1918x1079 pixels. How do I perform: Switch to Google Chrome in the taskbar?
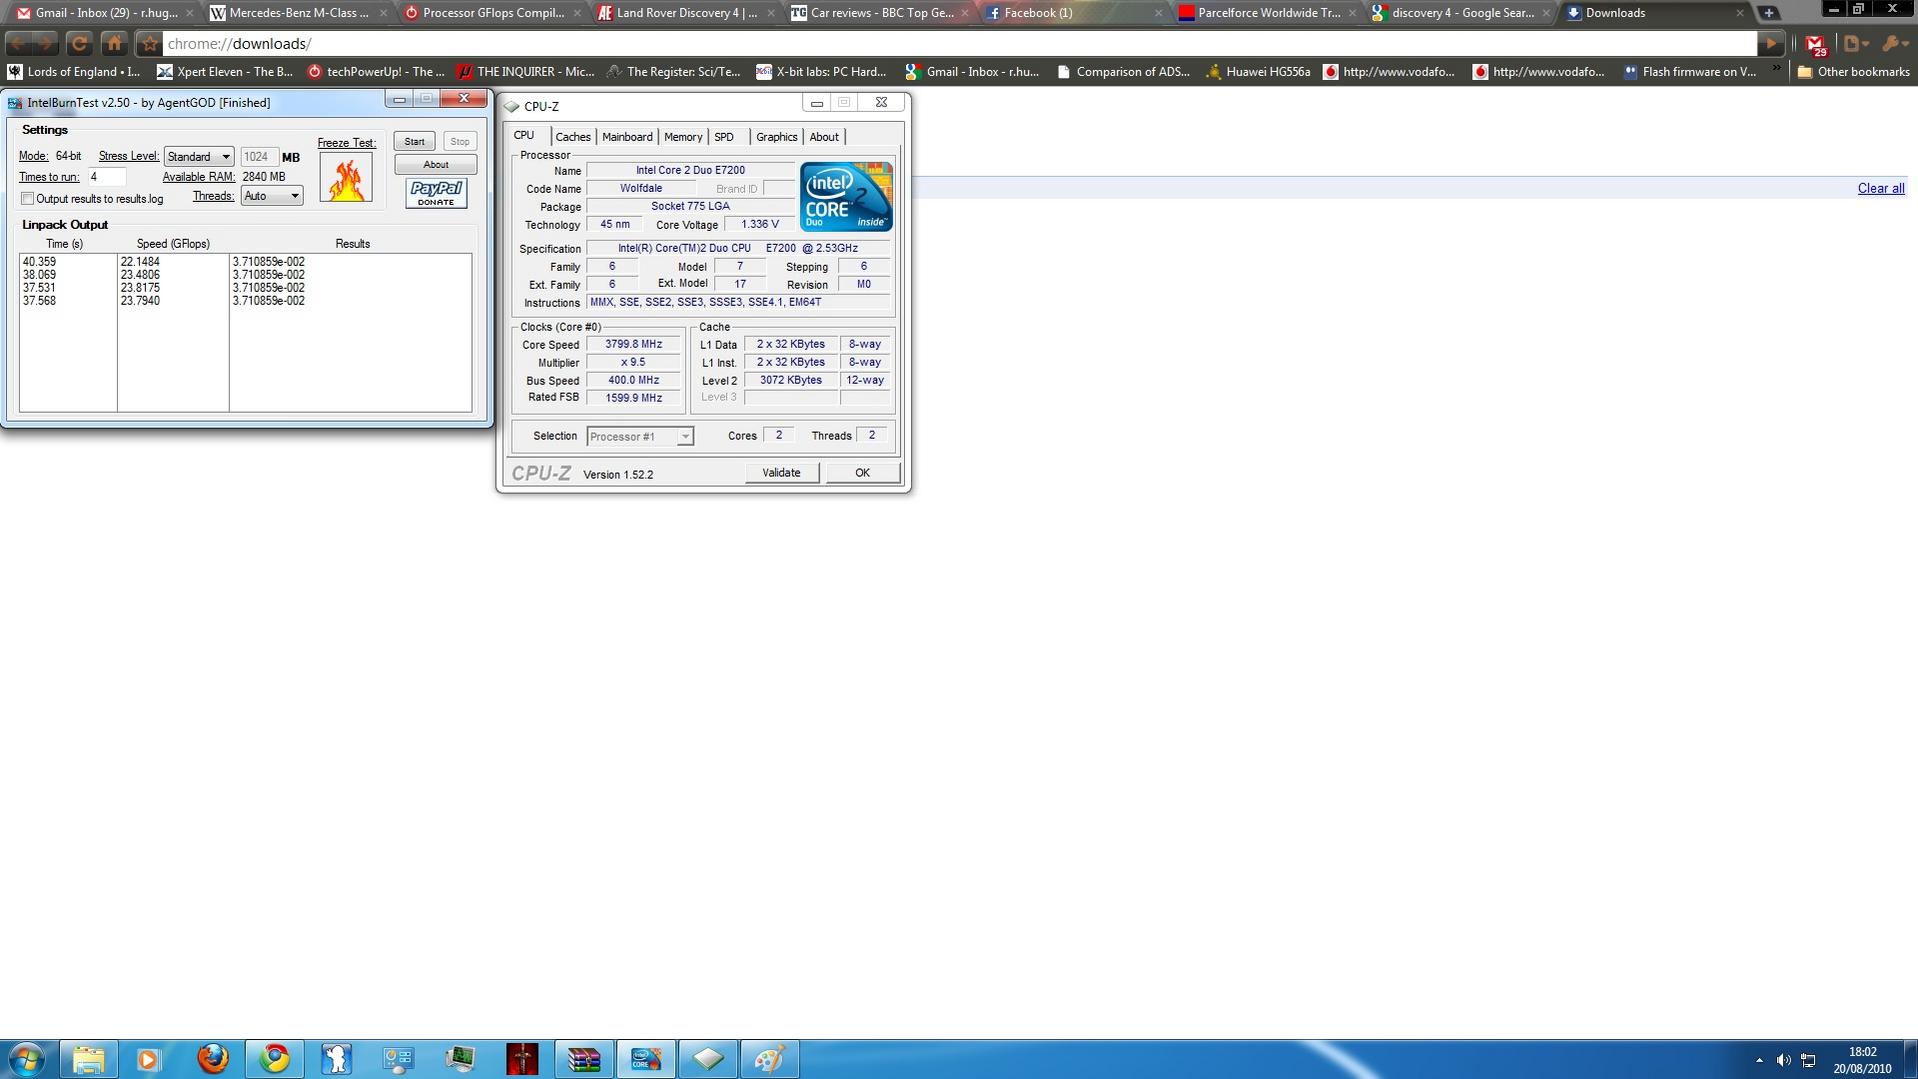[274, 1059]
